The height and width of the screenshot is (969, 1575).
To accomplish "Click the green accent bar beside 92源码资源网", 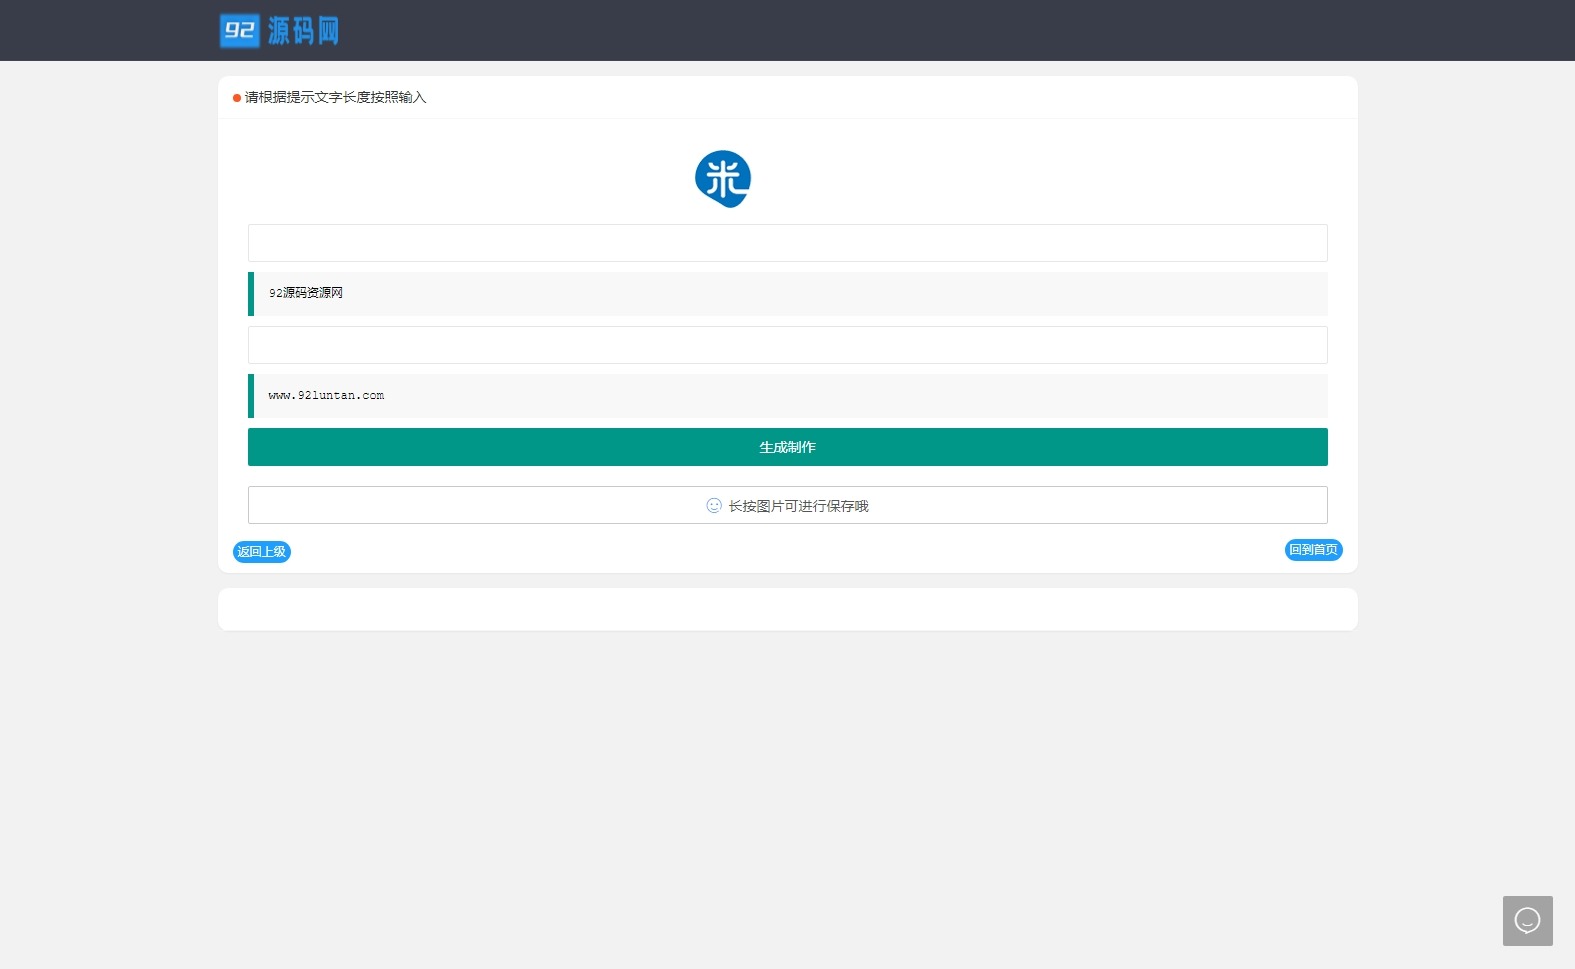I will [x=251, y=294].
